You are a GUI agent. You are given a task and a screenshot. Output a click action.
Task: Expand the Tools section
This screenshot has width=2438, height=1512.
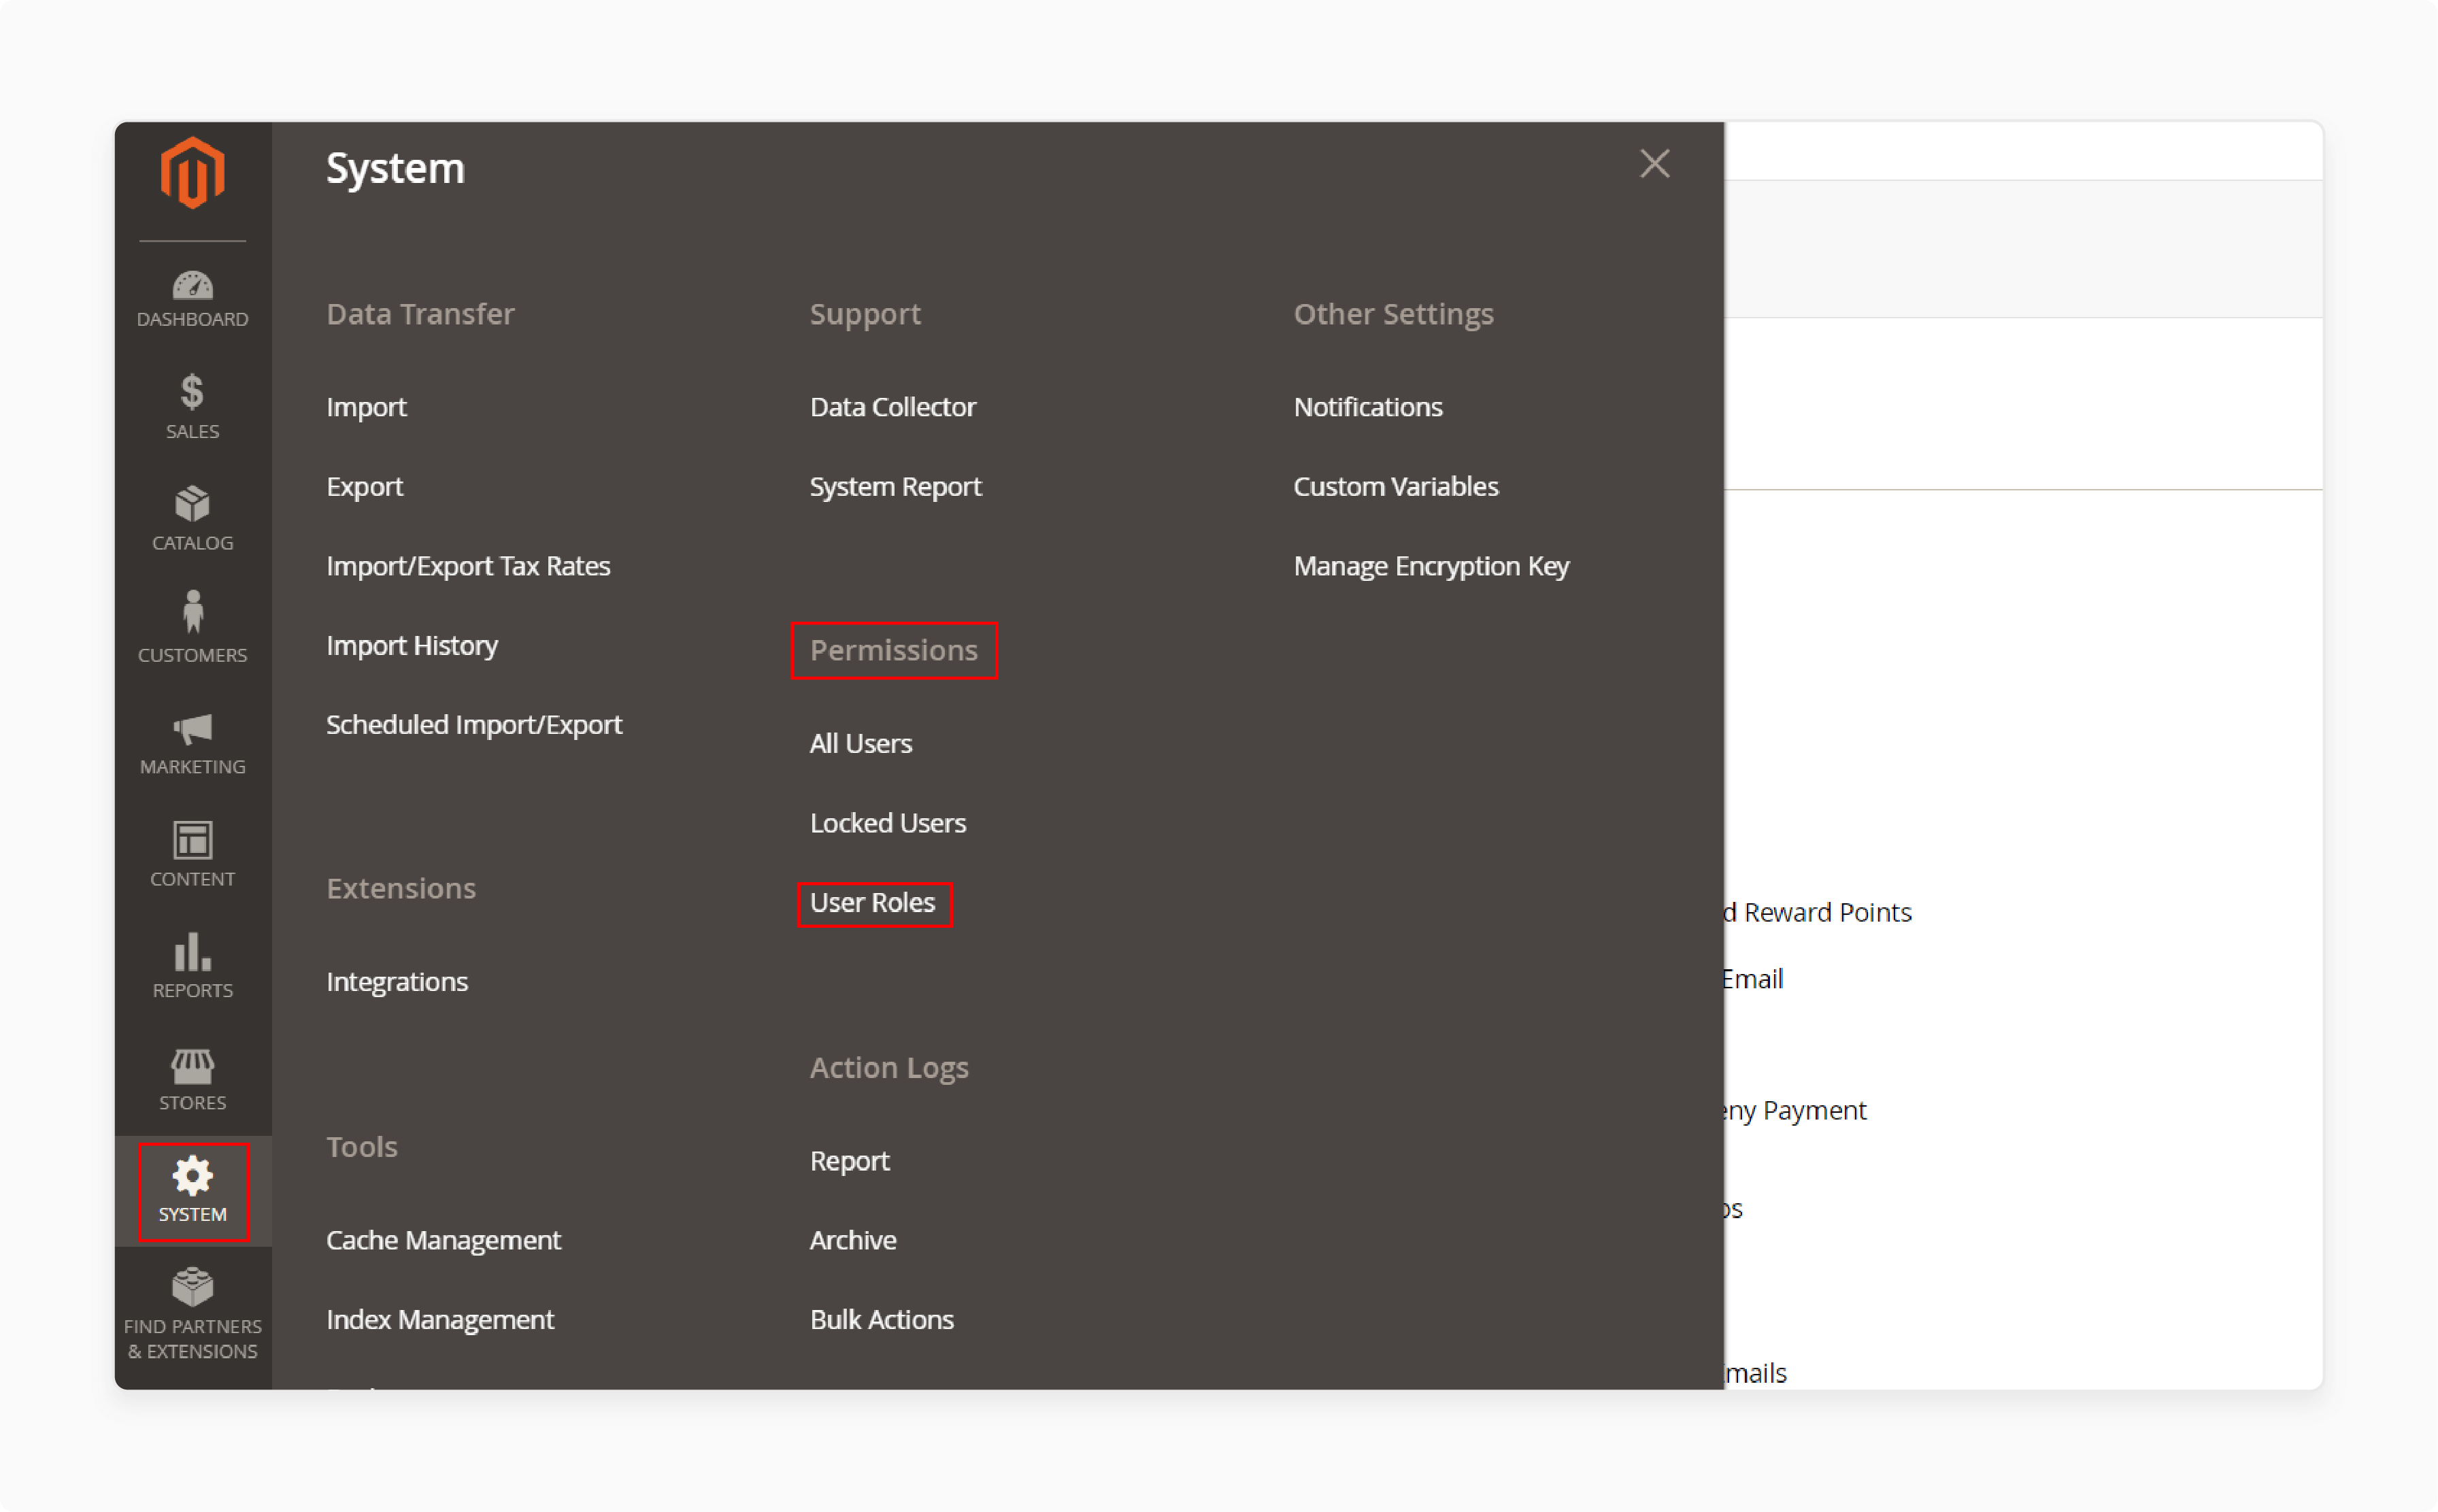(361, 1145)
